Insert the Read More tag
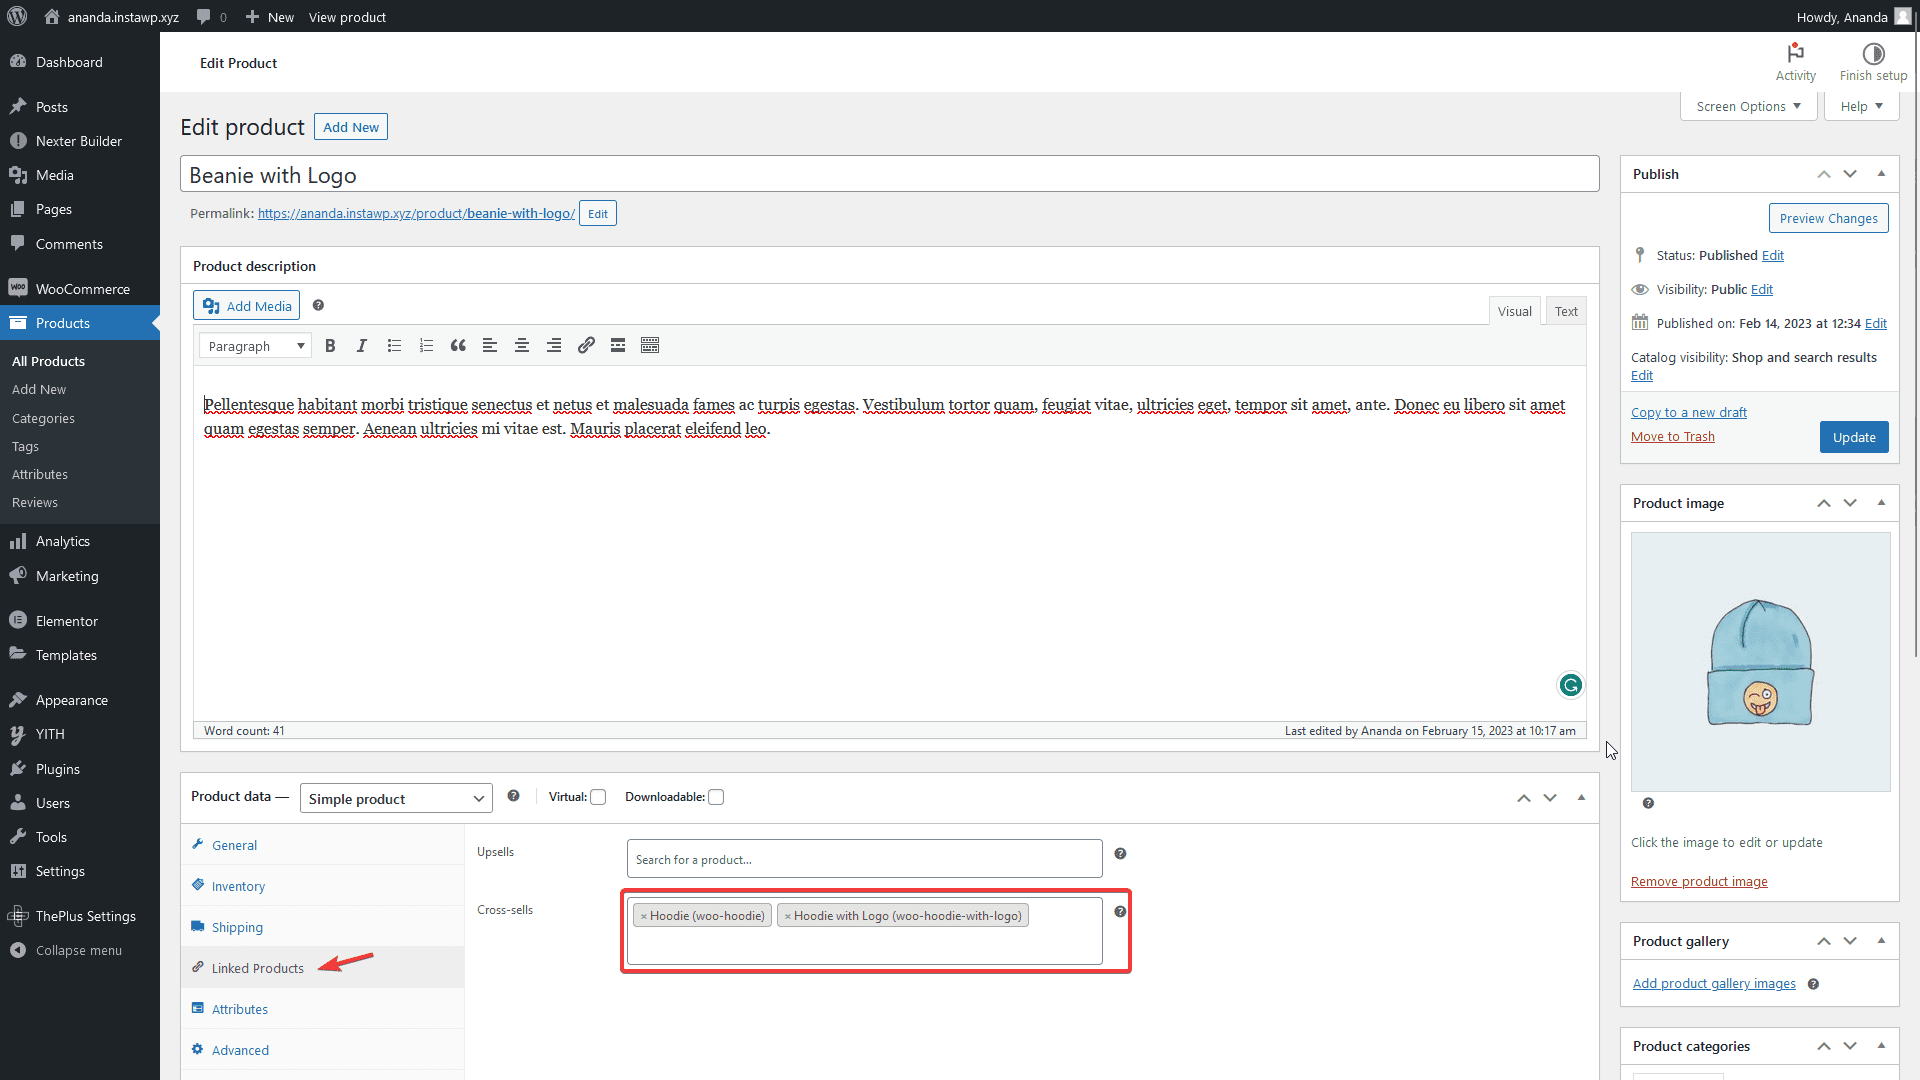Viewport: 1920px width, 1080px height. 617,345
